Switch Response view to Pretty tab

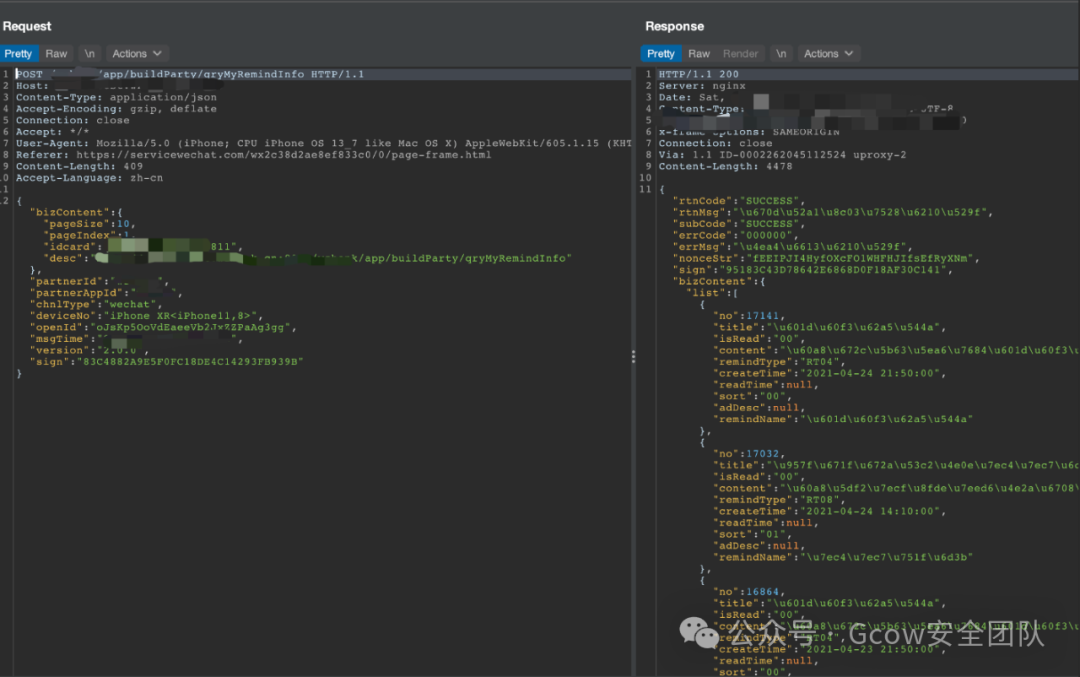[661, 54]
